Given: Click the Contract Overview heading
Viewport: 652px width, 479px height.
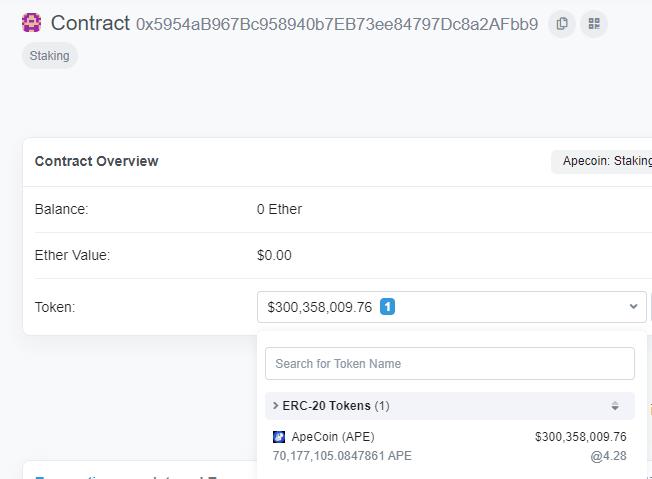Looking at the screenshot, I should (x=96, y=161).
